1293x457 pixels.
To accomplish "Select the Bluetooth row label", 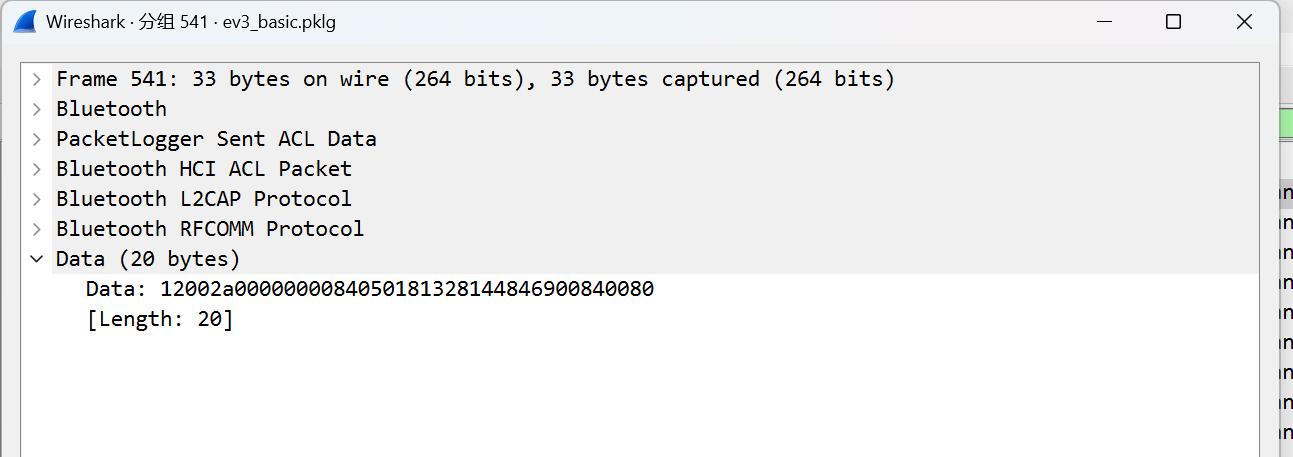I will coord(111,109).
